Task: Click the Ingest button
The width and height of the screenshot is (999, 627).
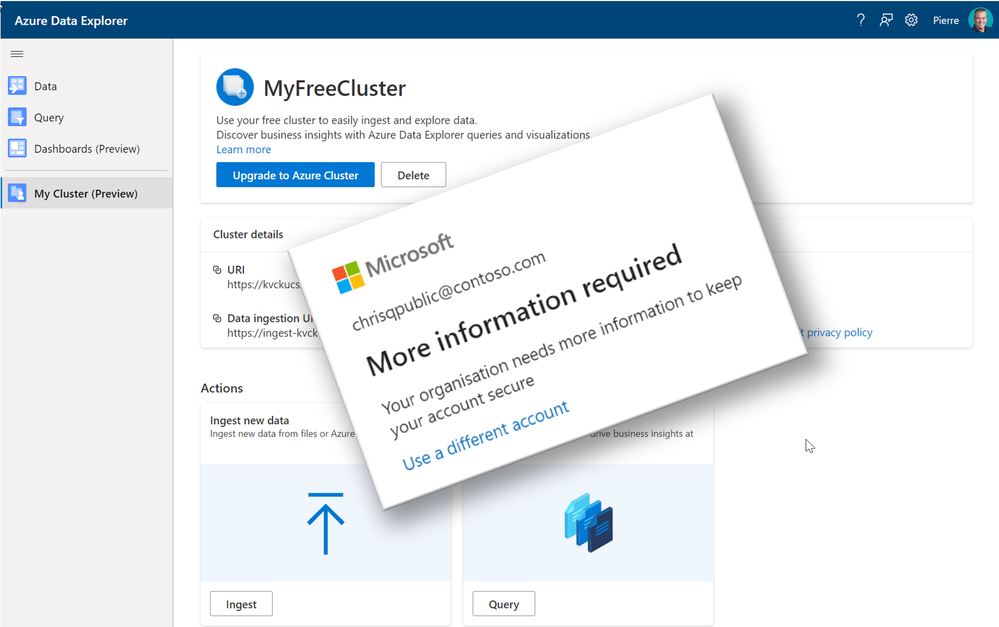Action: [x=241, y=604]
